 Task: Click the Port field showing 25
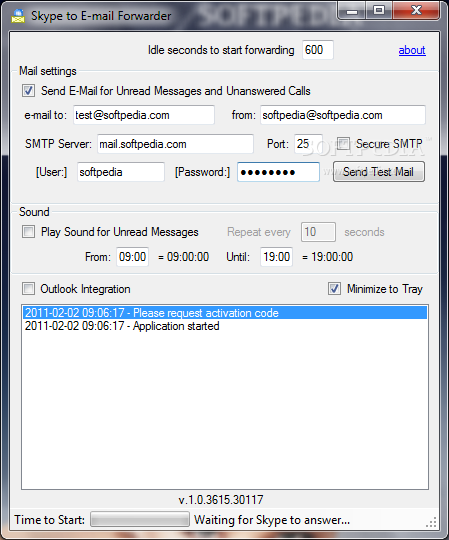[x=309, y=144]
